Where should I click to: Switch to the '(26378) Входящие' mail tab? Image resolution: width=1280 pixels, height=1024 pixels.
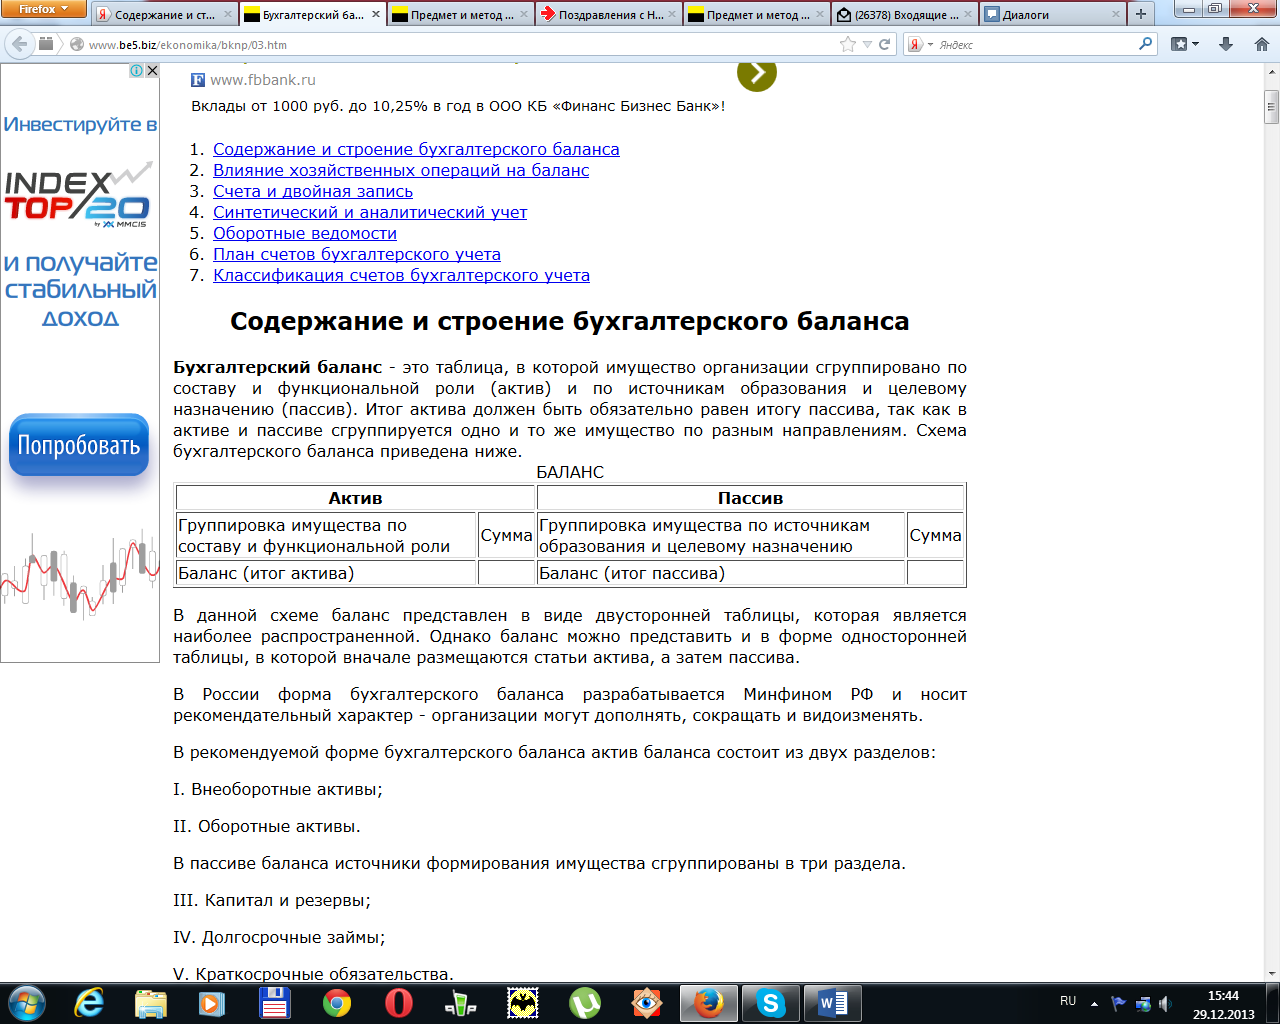tap(904, 15)
